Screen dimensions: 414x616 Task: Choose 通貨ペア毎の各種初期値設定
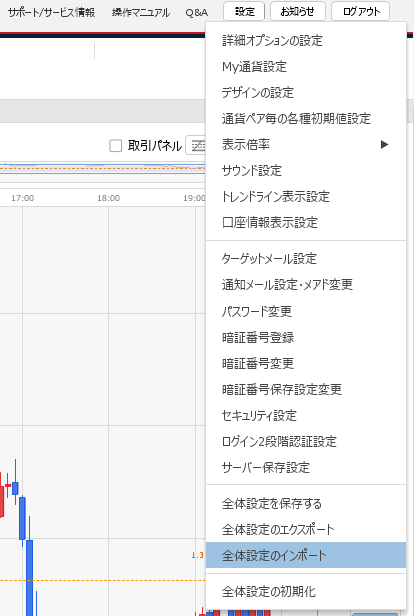coord(306,118)
